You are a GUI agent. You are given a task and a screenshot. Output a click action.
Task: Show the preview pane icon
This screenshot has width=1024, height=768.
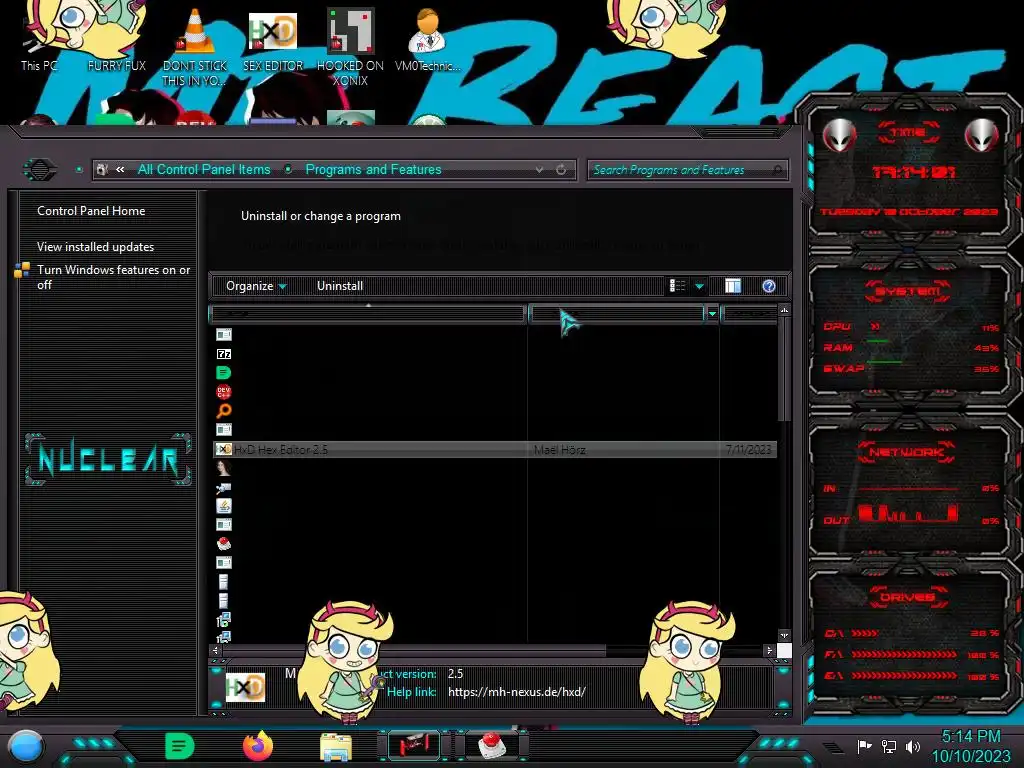click(x=733, y=286)
